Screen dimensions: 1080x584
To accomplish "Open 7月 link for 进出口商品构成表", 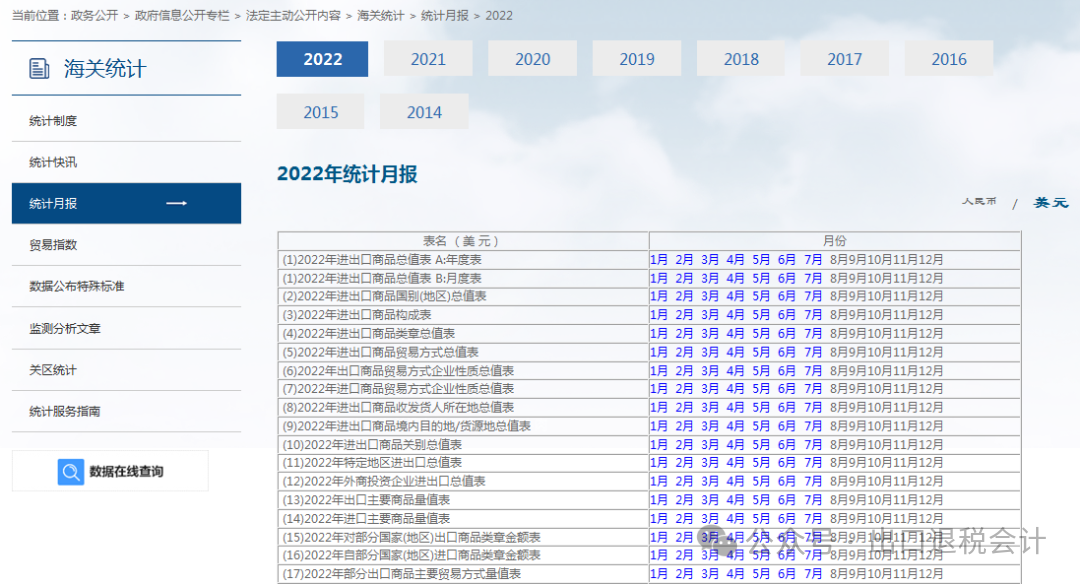I will point(813,315).
